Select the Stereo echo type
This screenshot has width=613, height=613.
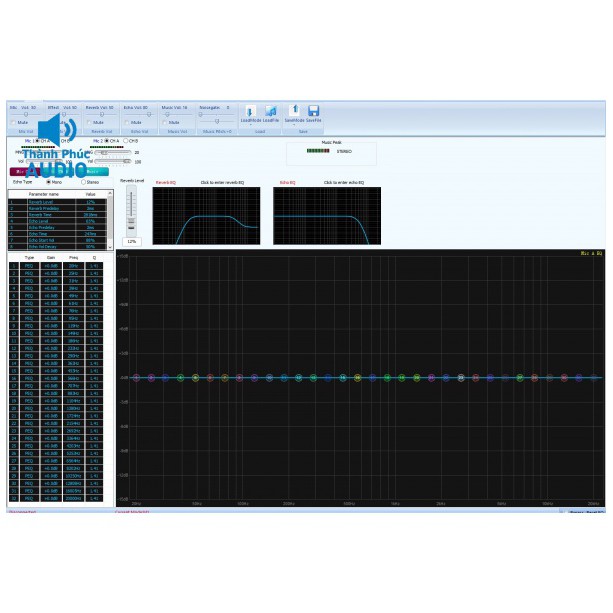[x=84, y=182]
